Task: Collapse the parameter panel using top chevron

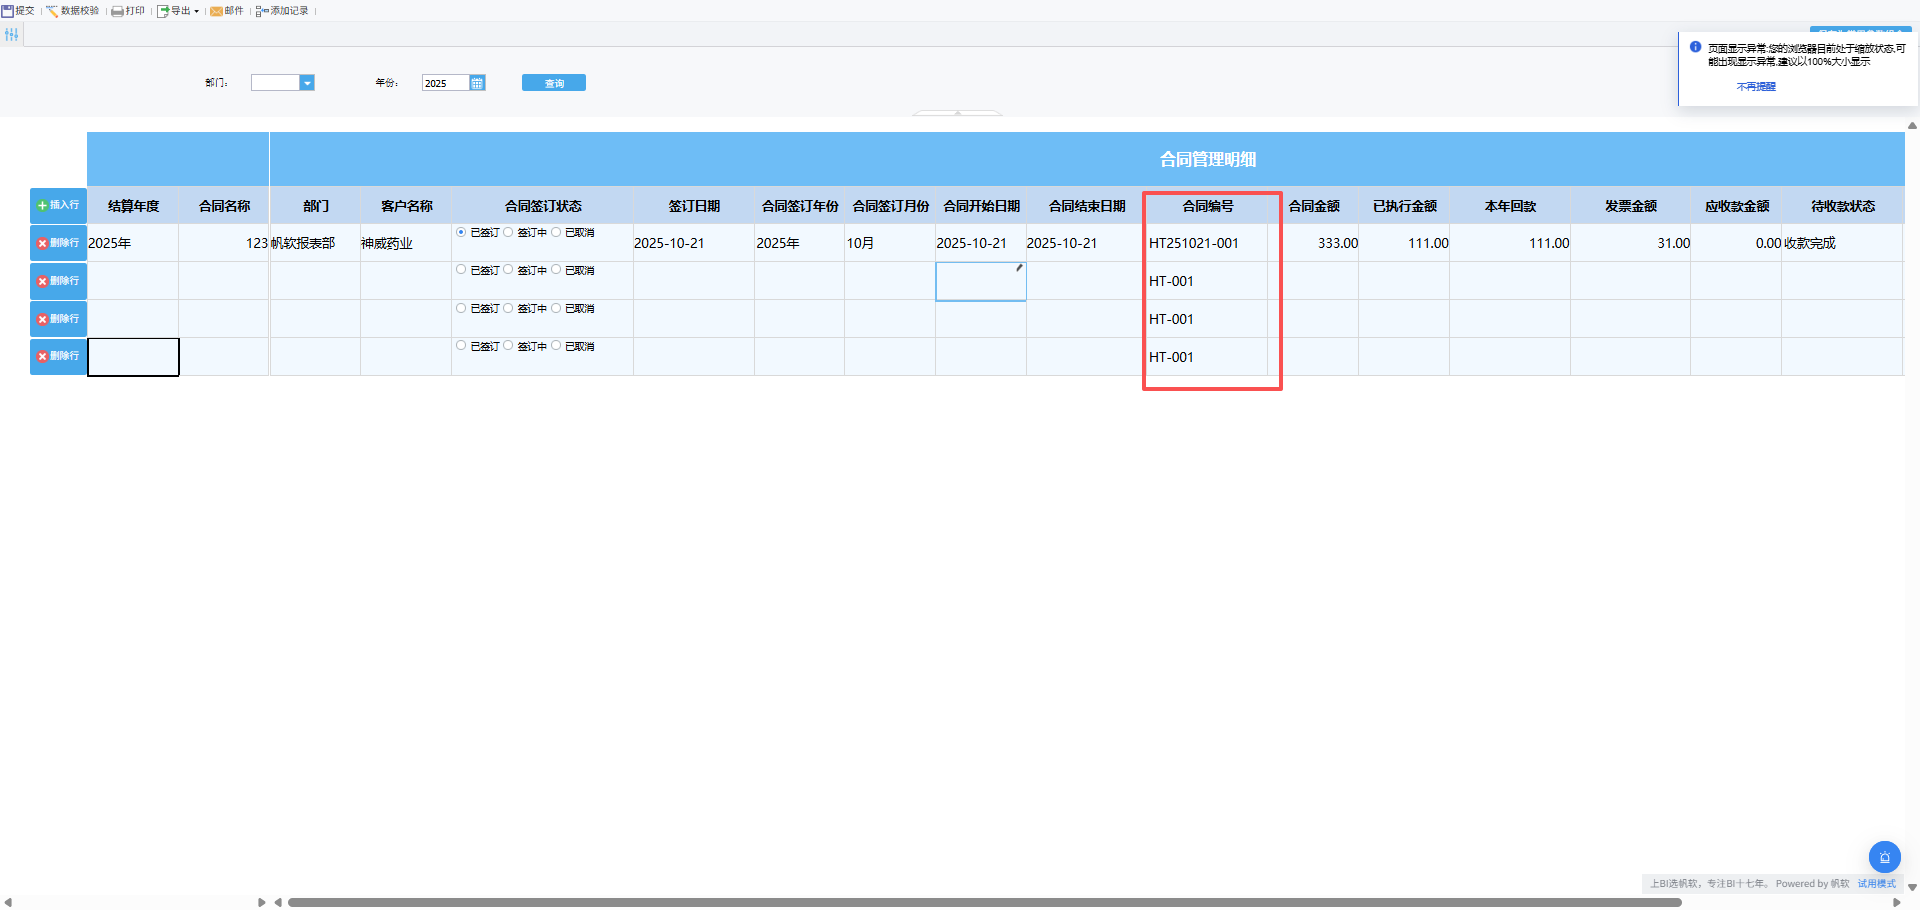Action: [x=957, y=113]
